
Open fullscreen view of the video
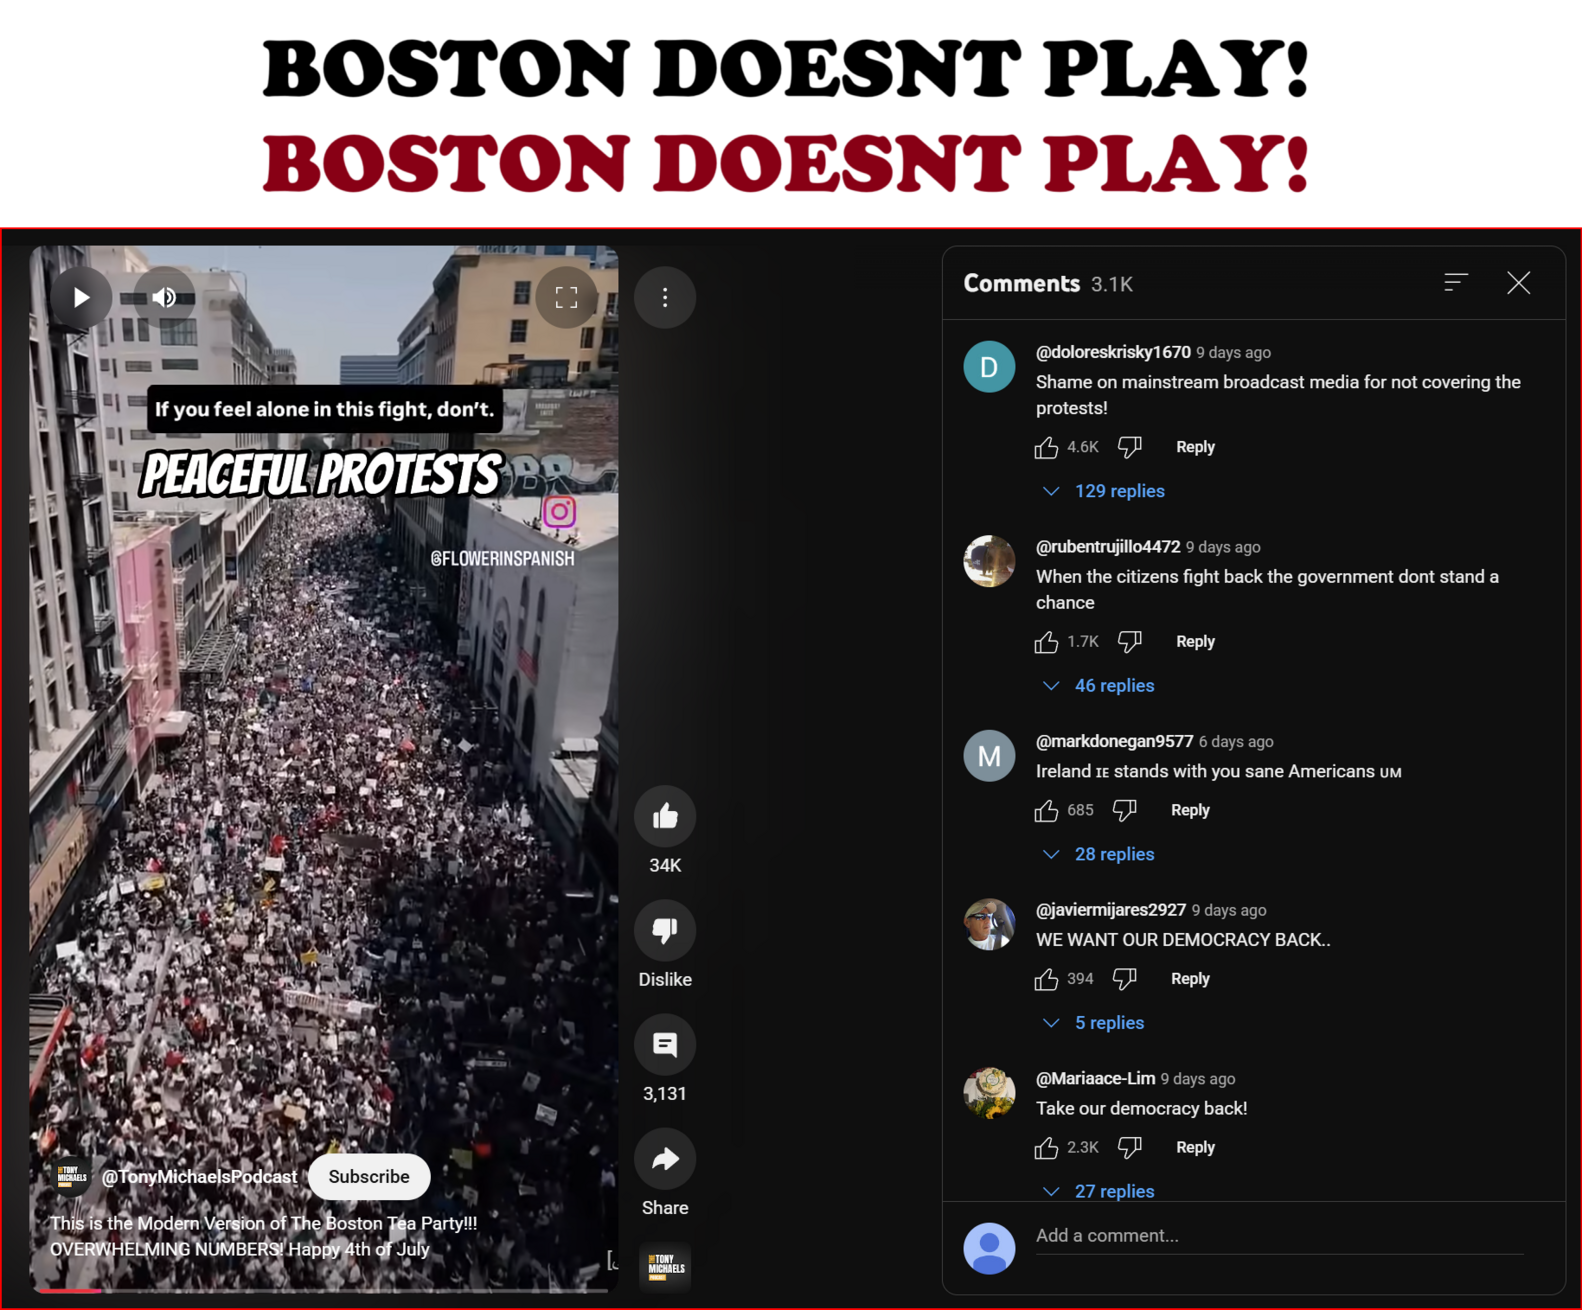[566, 297]
